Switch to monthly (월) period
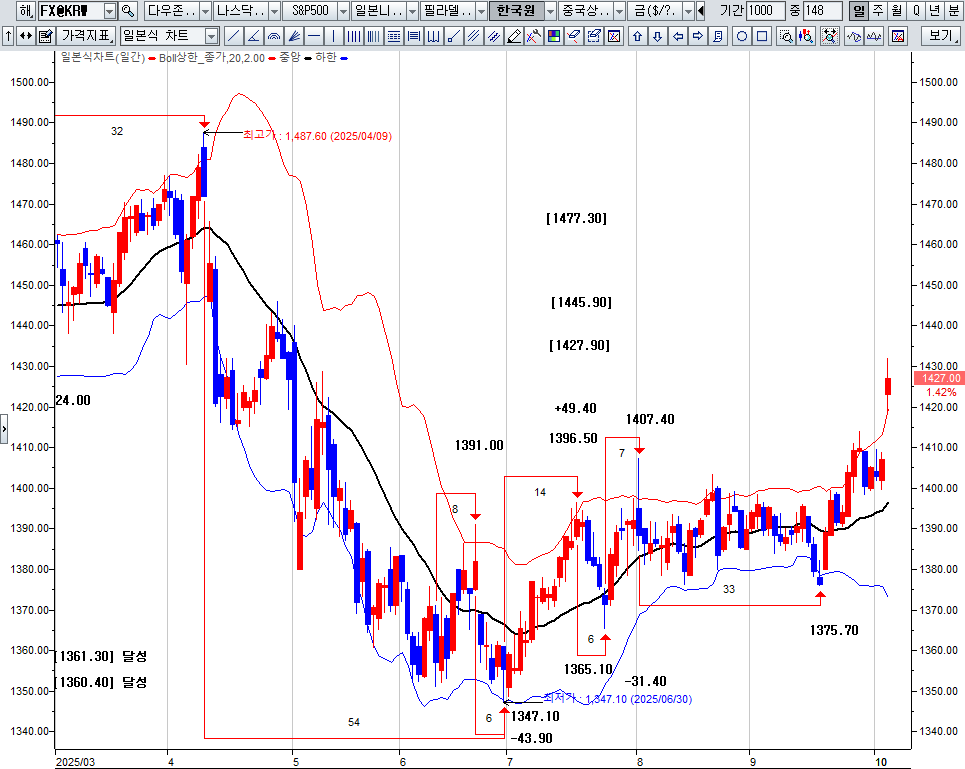The image size is (965, 769). pyautogui.click(x=897, y=11)
